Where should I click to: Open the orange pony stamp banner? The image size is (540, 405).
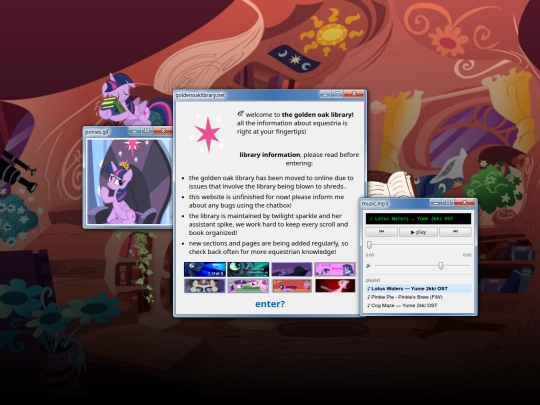(x=292, y=286)
